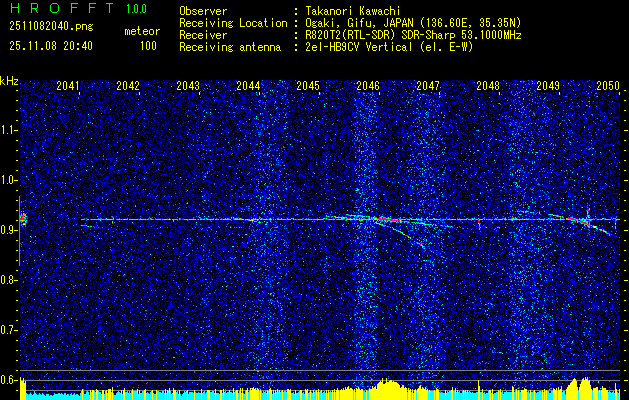
Task: Click antenna text 2el-HB9CV Vertical
Action: point(359,47)
